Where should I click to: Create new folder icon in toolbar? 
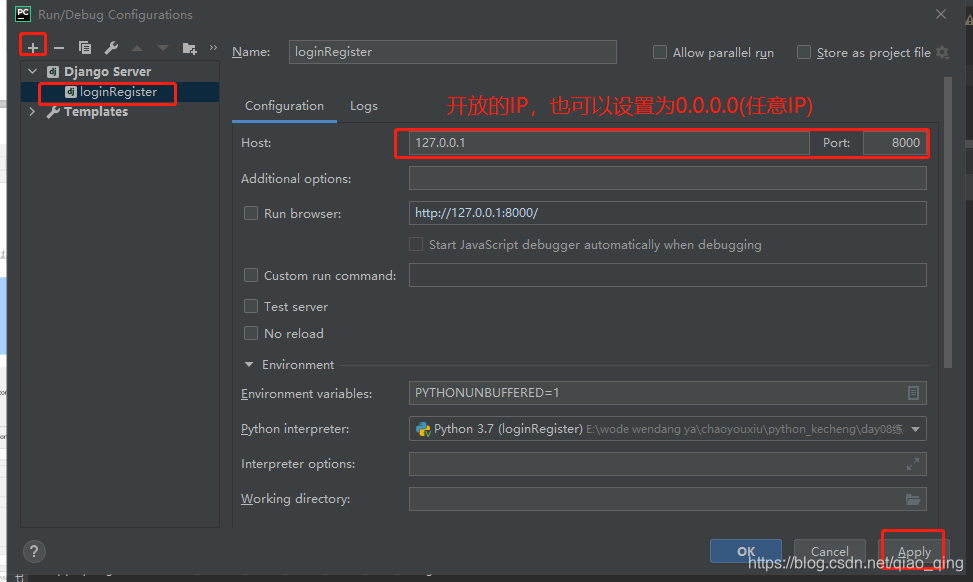(x=189, y=48)
